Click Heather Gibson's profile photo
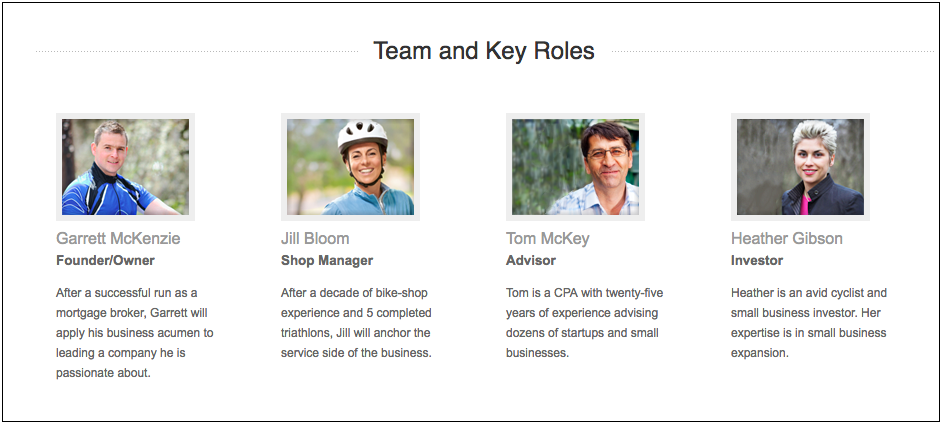Image resolution: width=941 pixels, height=424 pixels. 800,167
